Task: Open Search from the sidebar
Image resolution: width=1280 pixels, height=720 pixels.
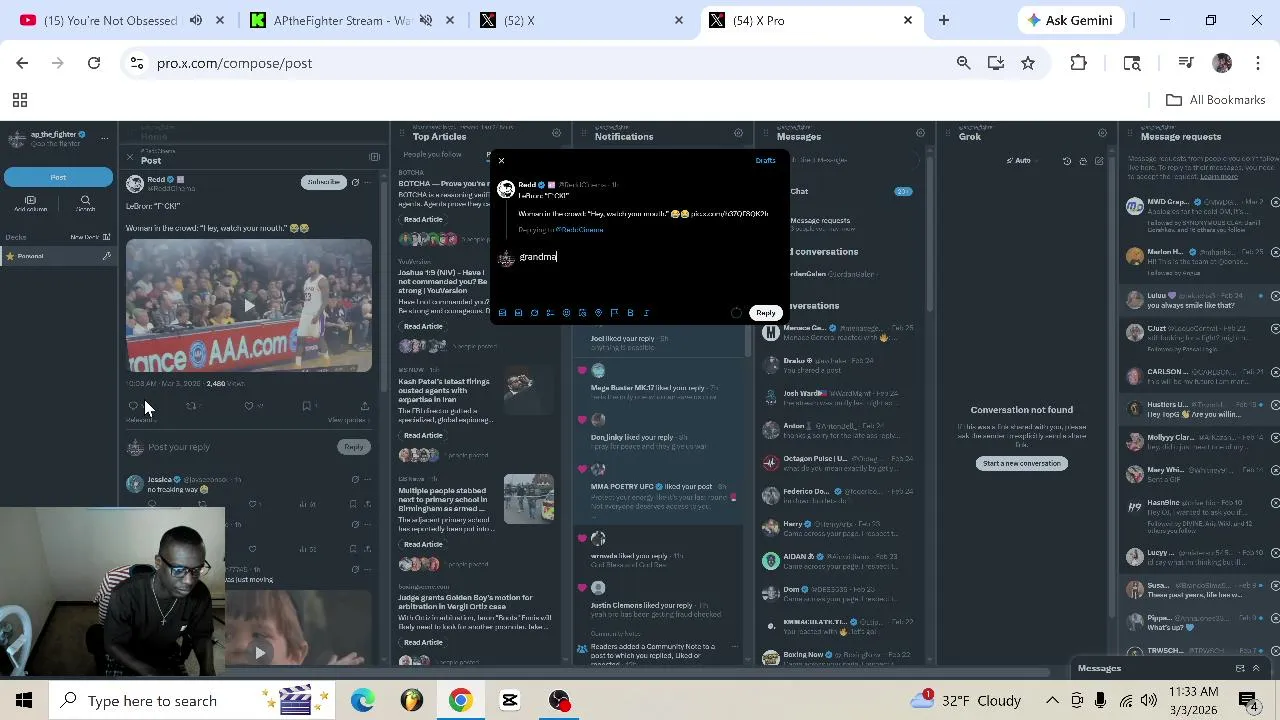Action: 85,203
